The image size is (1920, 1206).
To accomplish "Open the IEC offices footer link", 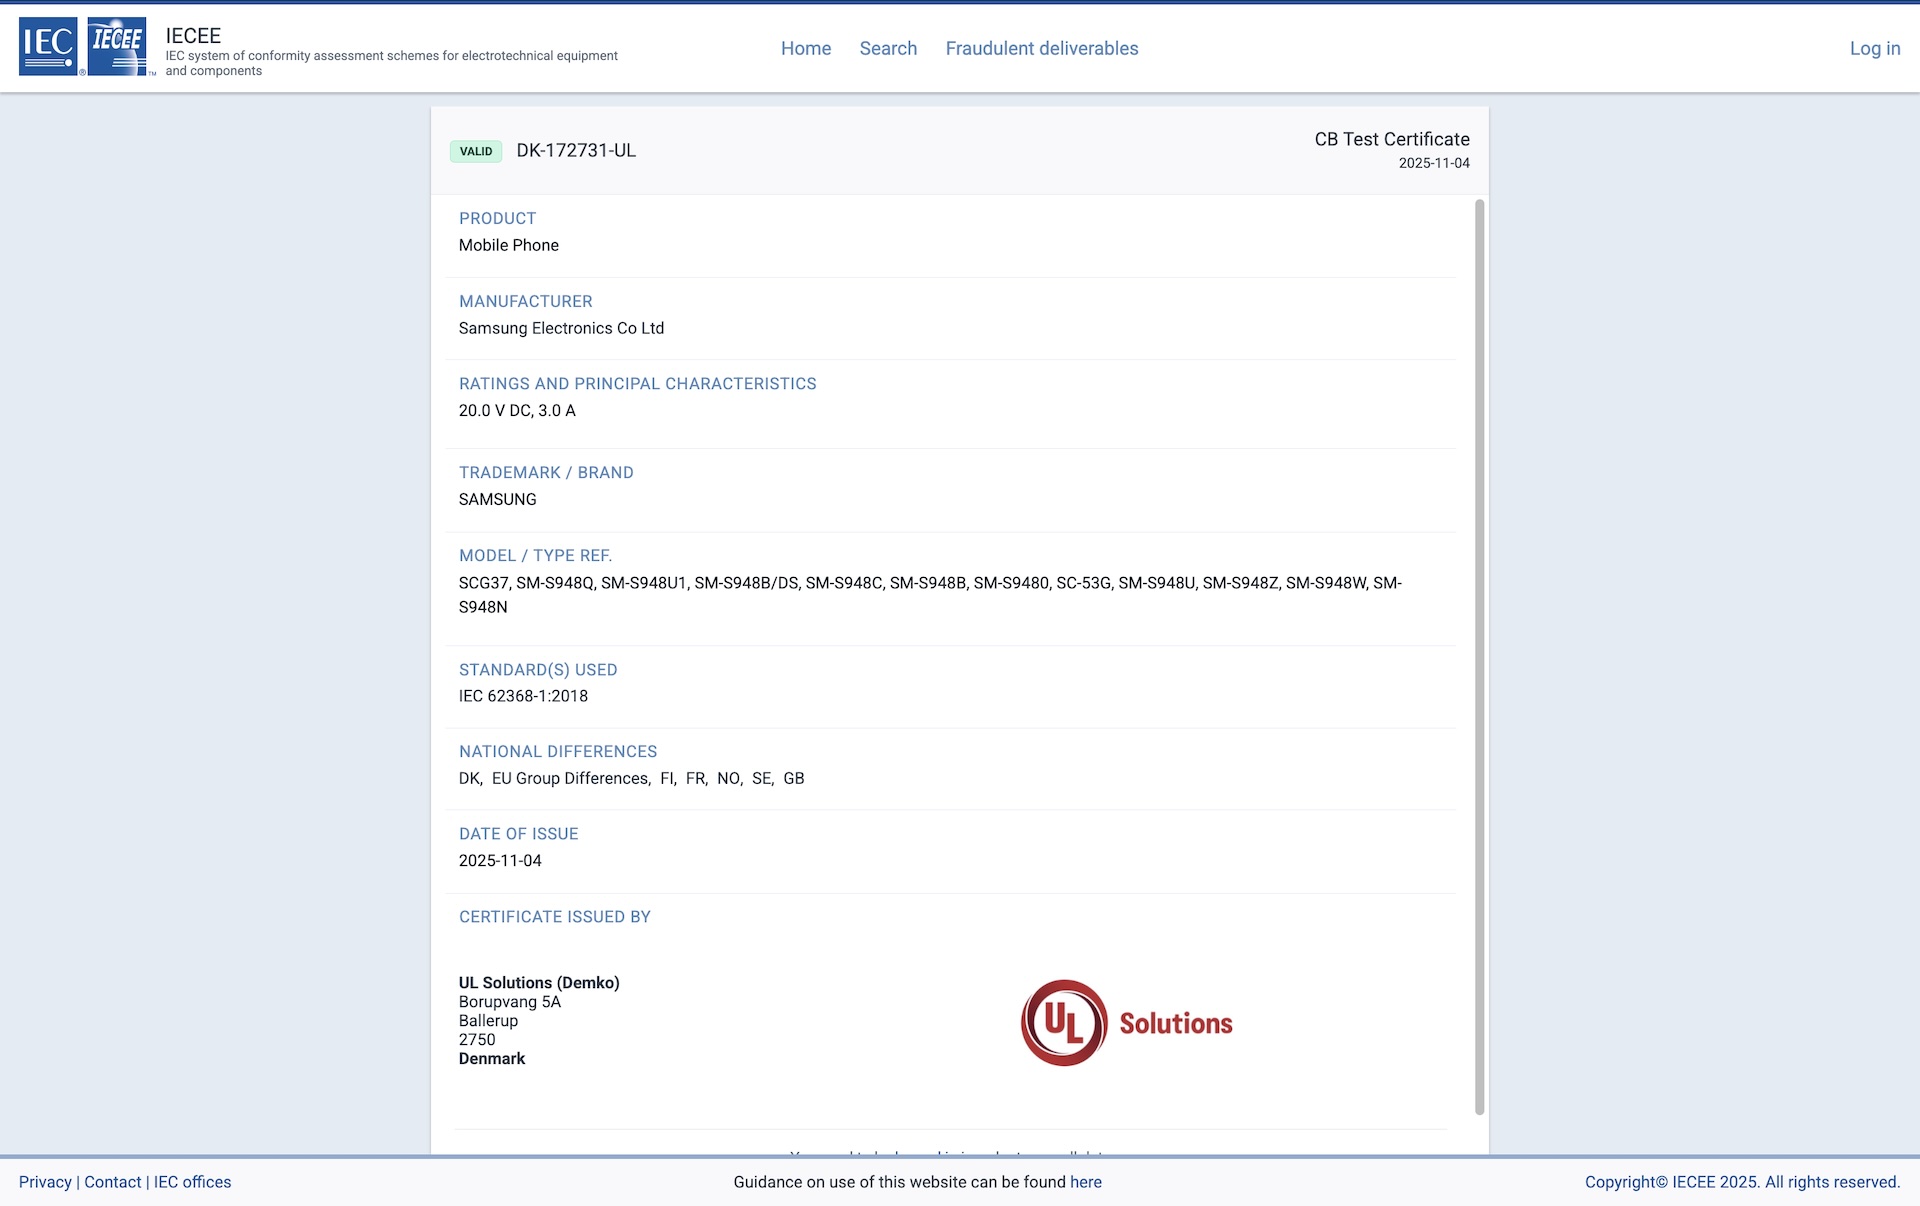I will (192, 1181).
